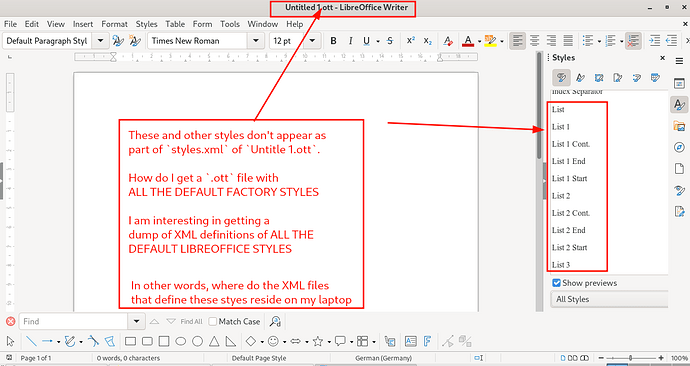Screen dimensions: 690x366
Task: Click New Style from Selection icon
Action: tap(135, 41)
